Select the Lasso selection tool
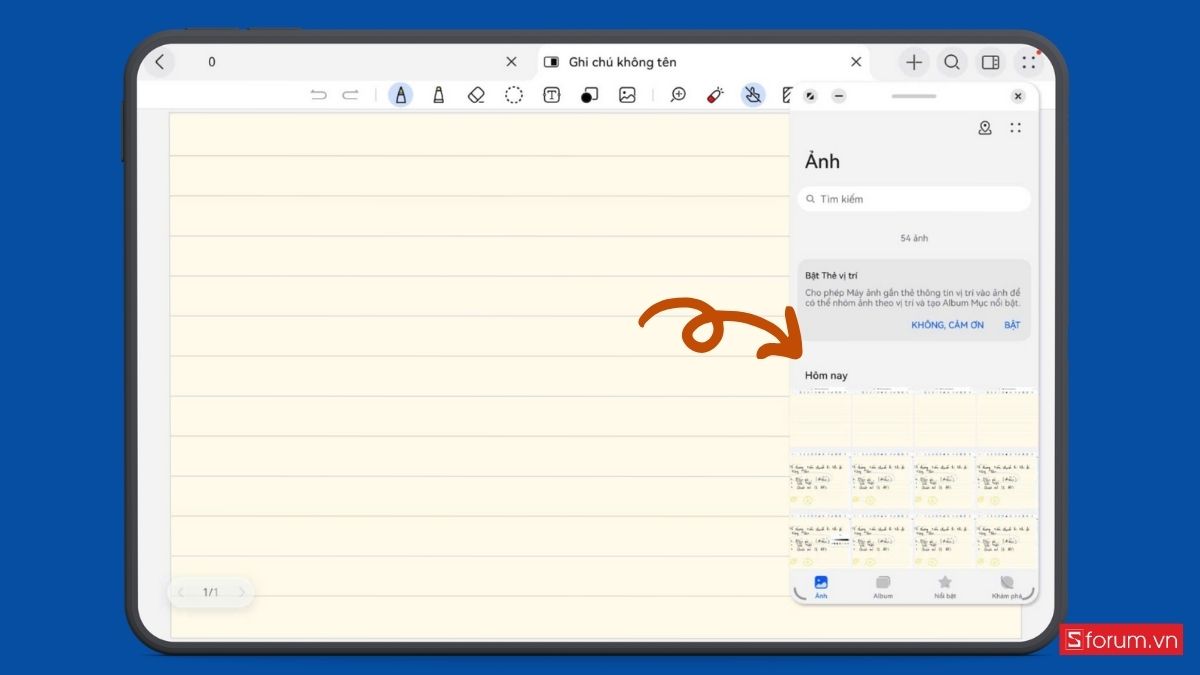 [x=514, y=95]
